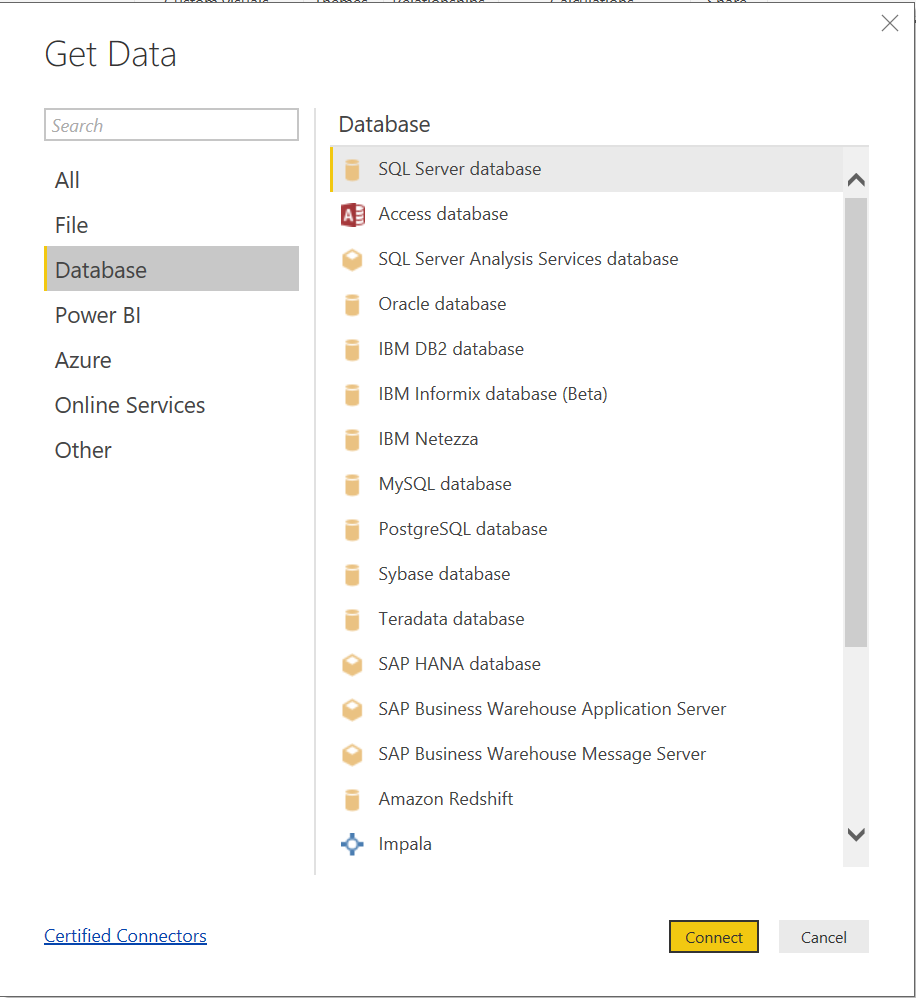
Task: Click the PostgreSQL database cylinder icon
Action: point(352,530)
